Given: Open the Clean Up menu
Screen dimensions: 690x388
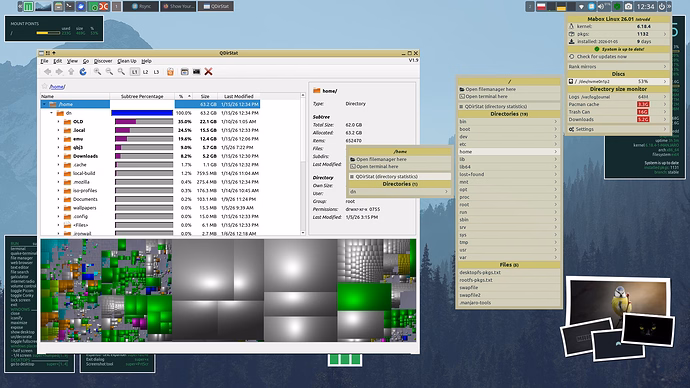Looking at the screenshot, I should pyautogui.click(x=127, y=61).
